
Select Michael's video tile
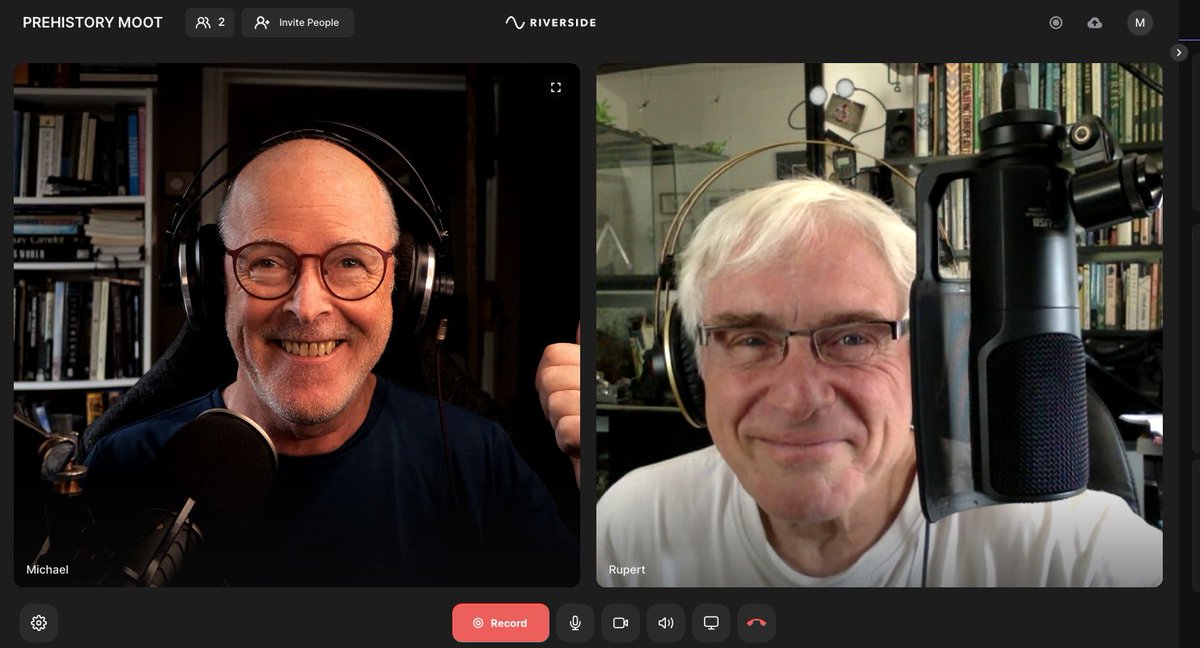click(x=297, y=325)
